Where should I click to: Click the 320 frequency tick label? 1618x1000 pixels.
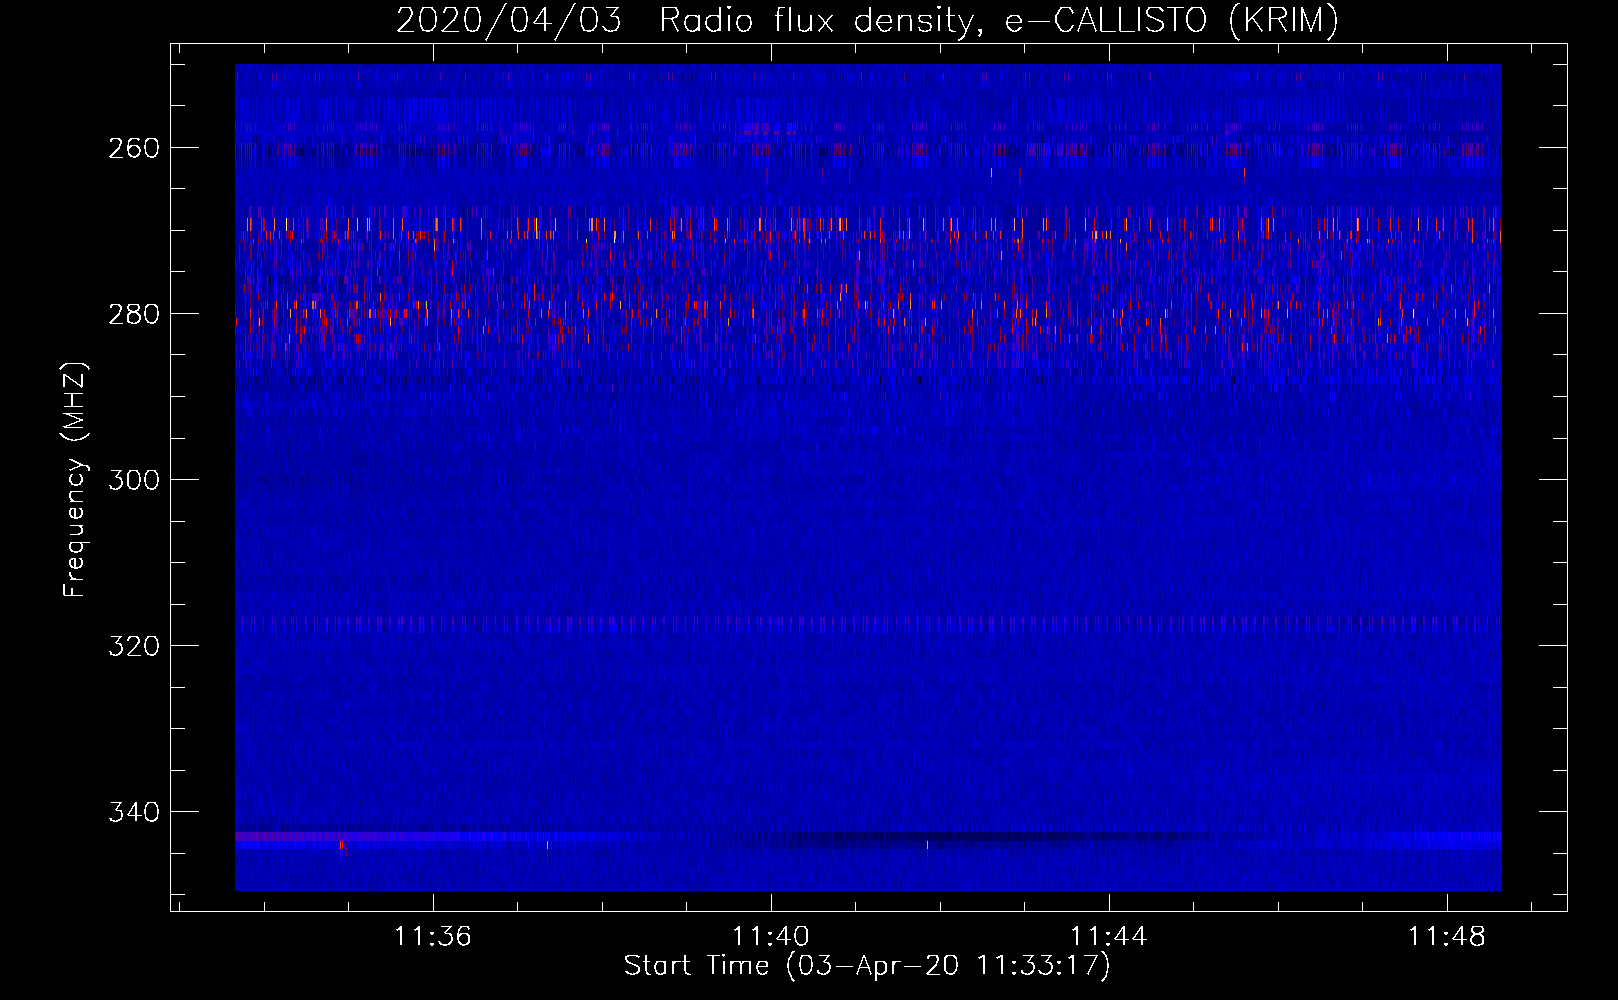pyautogui.click(x=134, y=646)
